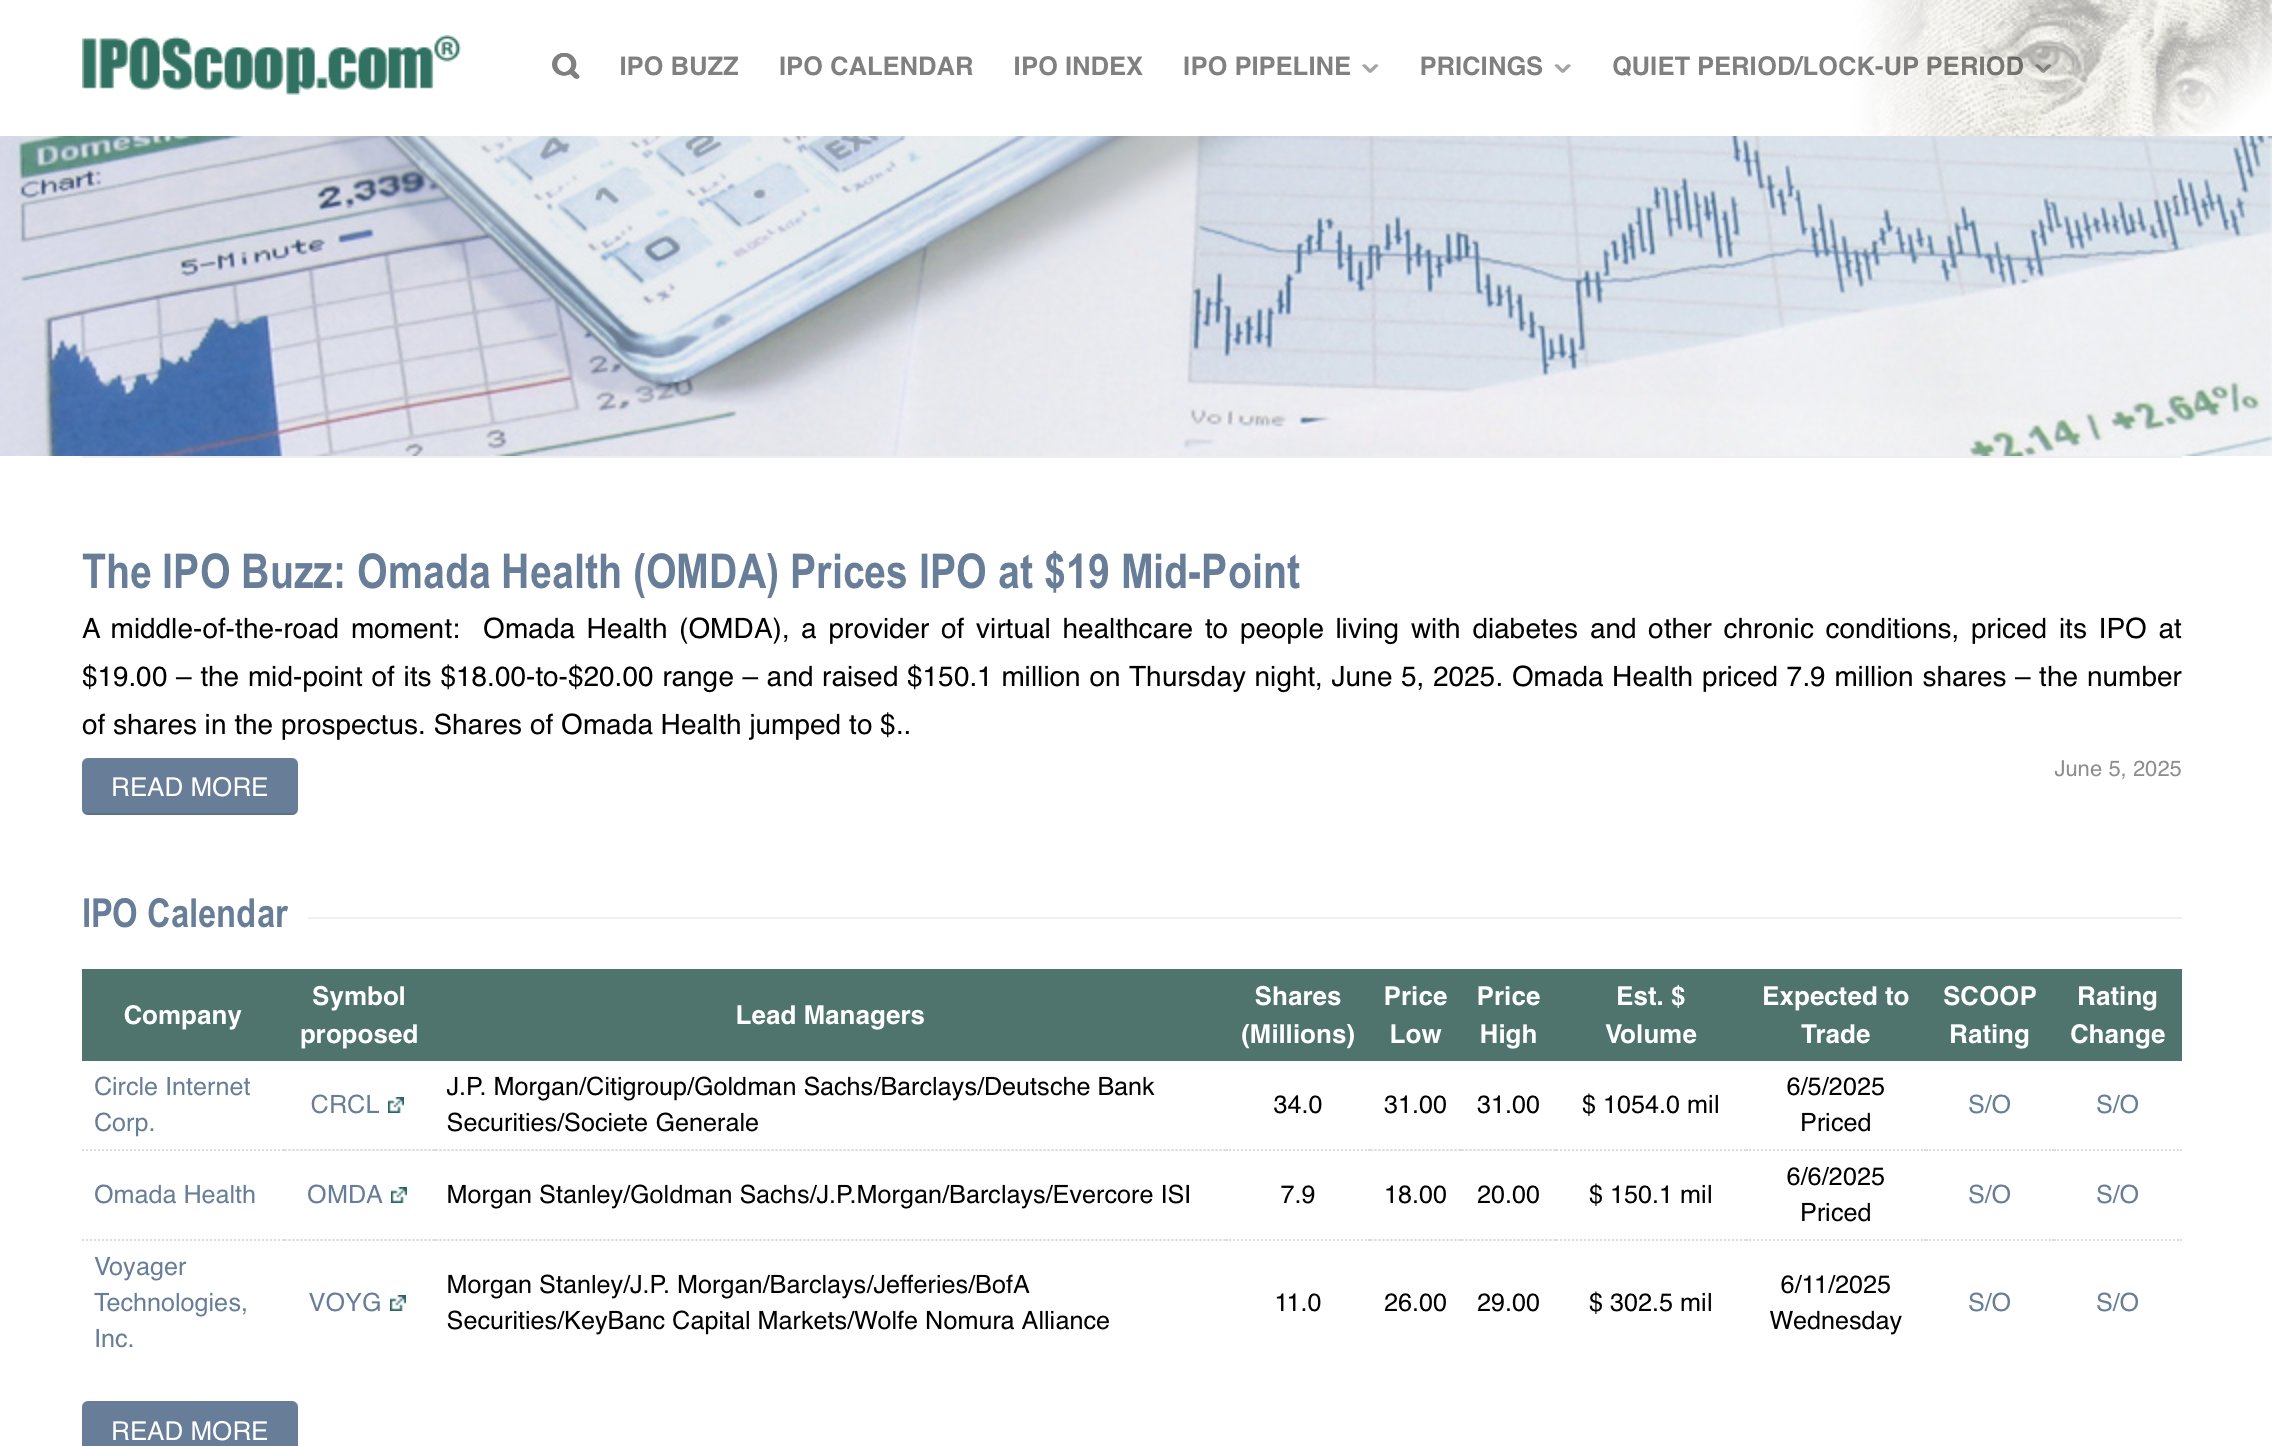The image size is (2272, 1446).
Task: Click SCOOP Rating S/O for Omada Health
Action: pyautogui.click(x=1989, y=1195)
